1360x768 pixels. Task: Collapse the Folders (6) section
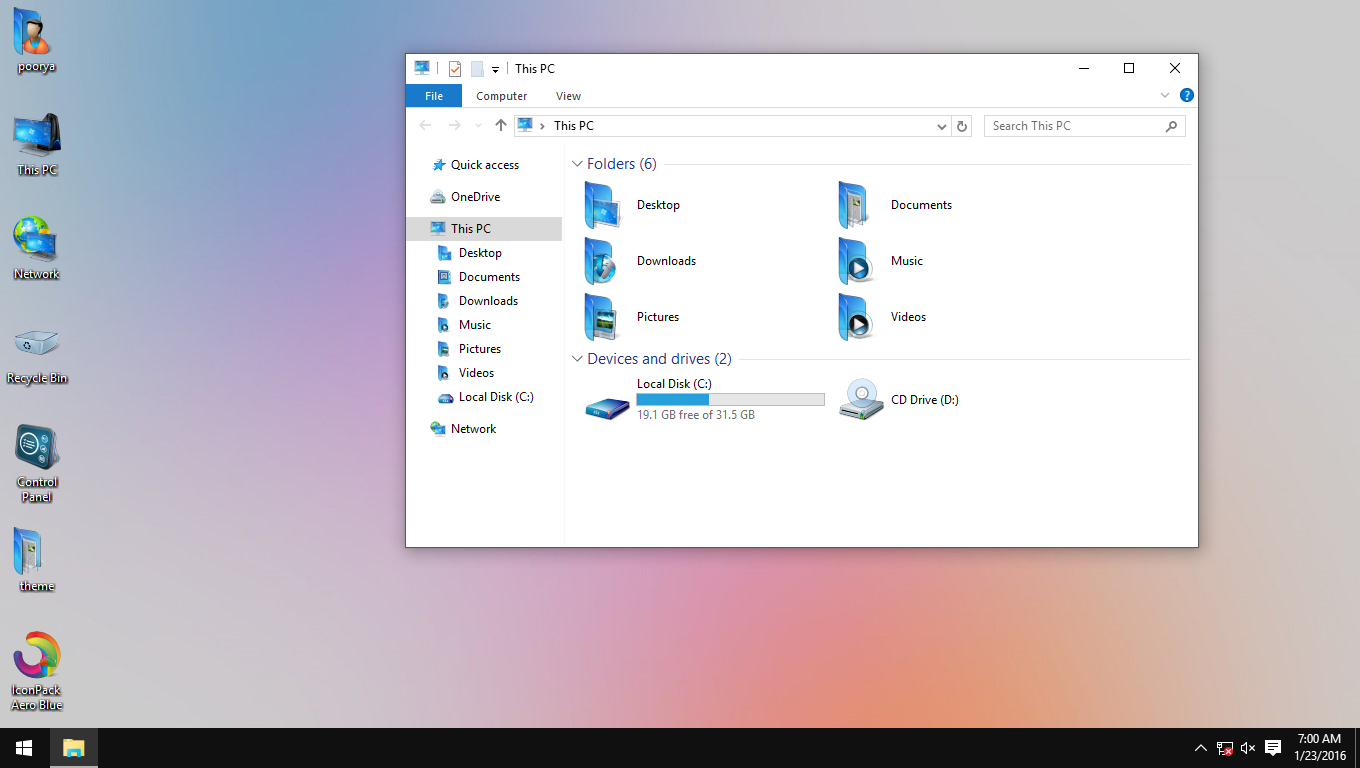tap(577, 163)
